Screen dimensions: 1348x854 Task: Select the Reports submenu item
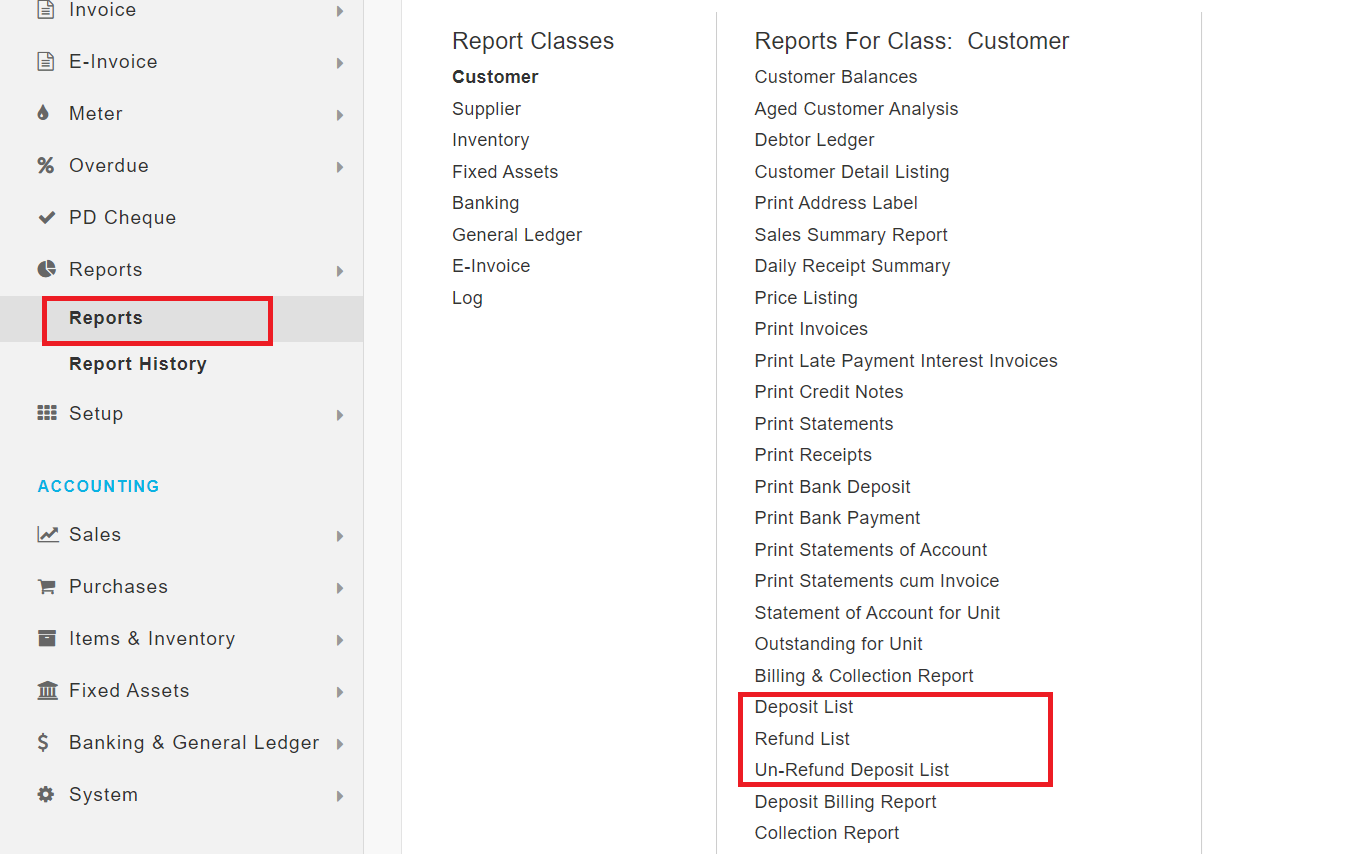pyautogui.click(x=106, y=318)
